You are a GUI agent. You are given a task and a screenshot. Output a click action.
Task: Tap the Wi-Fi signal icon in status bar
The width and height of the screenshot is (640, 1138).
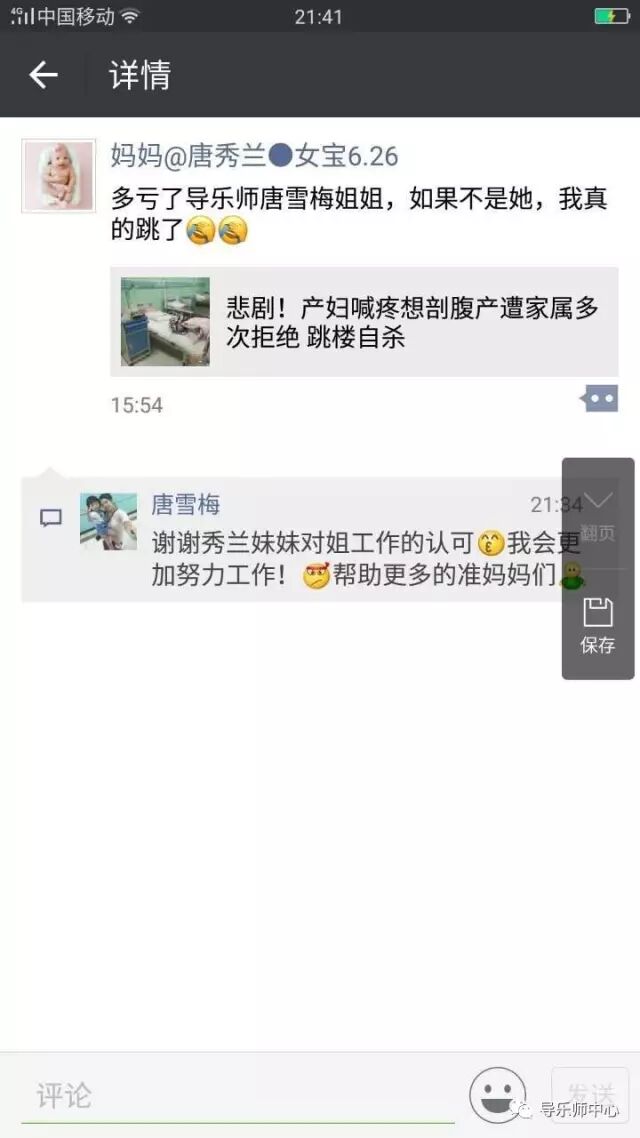click(x=130, y=16)
